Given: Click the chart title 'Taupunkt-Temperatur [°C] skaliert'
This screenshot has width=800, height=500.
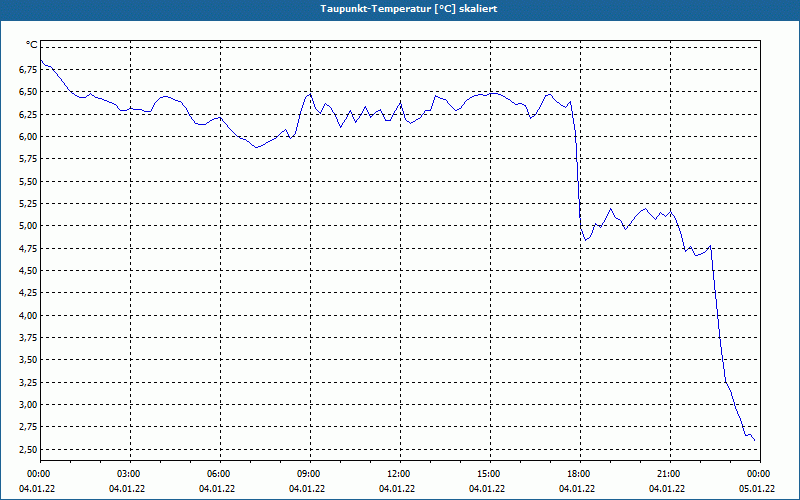Looking at the screenshot, I should click(x=409, y=9).
